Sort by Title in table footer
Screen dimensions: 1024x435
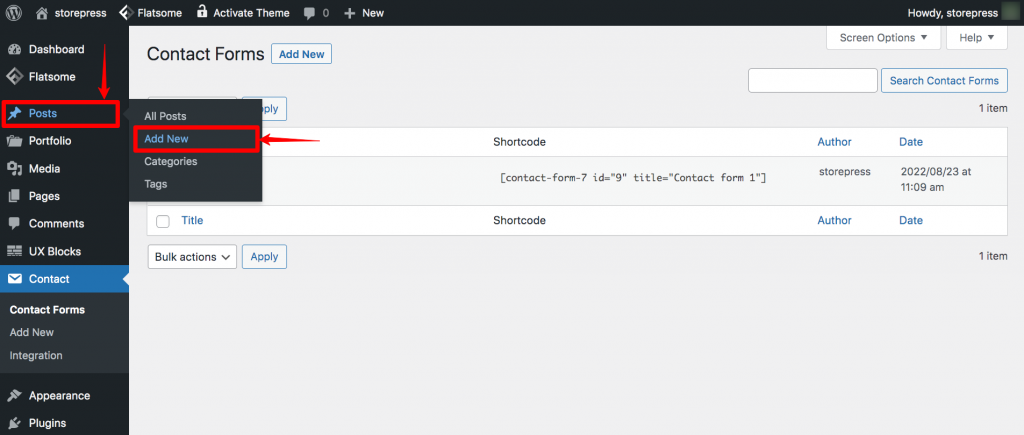[193, 221]
